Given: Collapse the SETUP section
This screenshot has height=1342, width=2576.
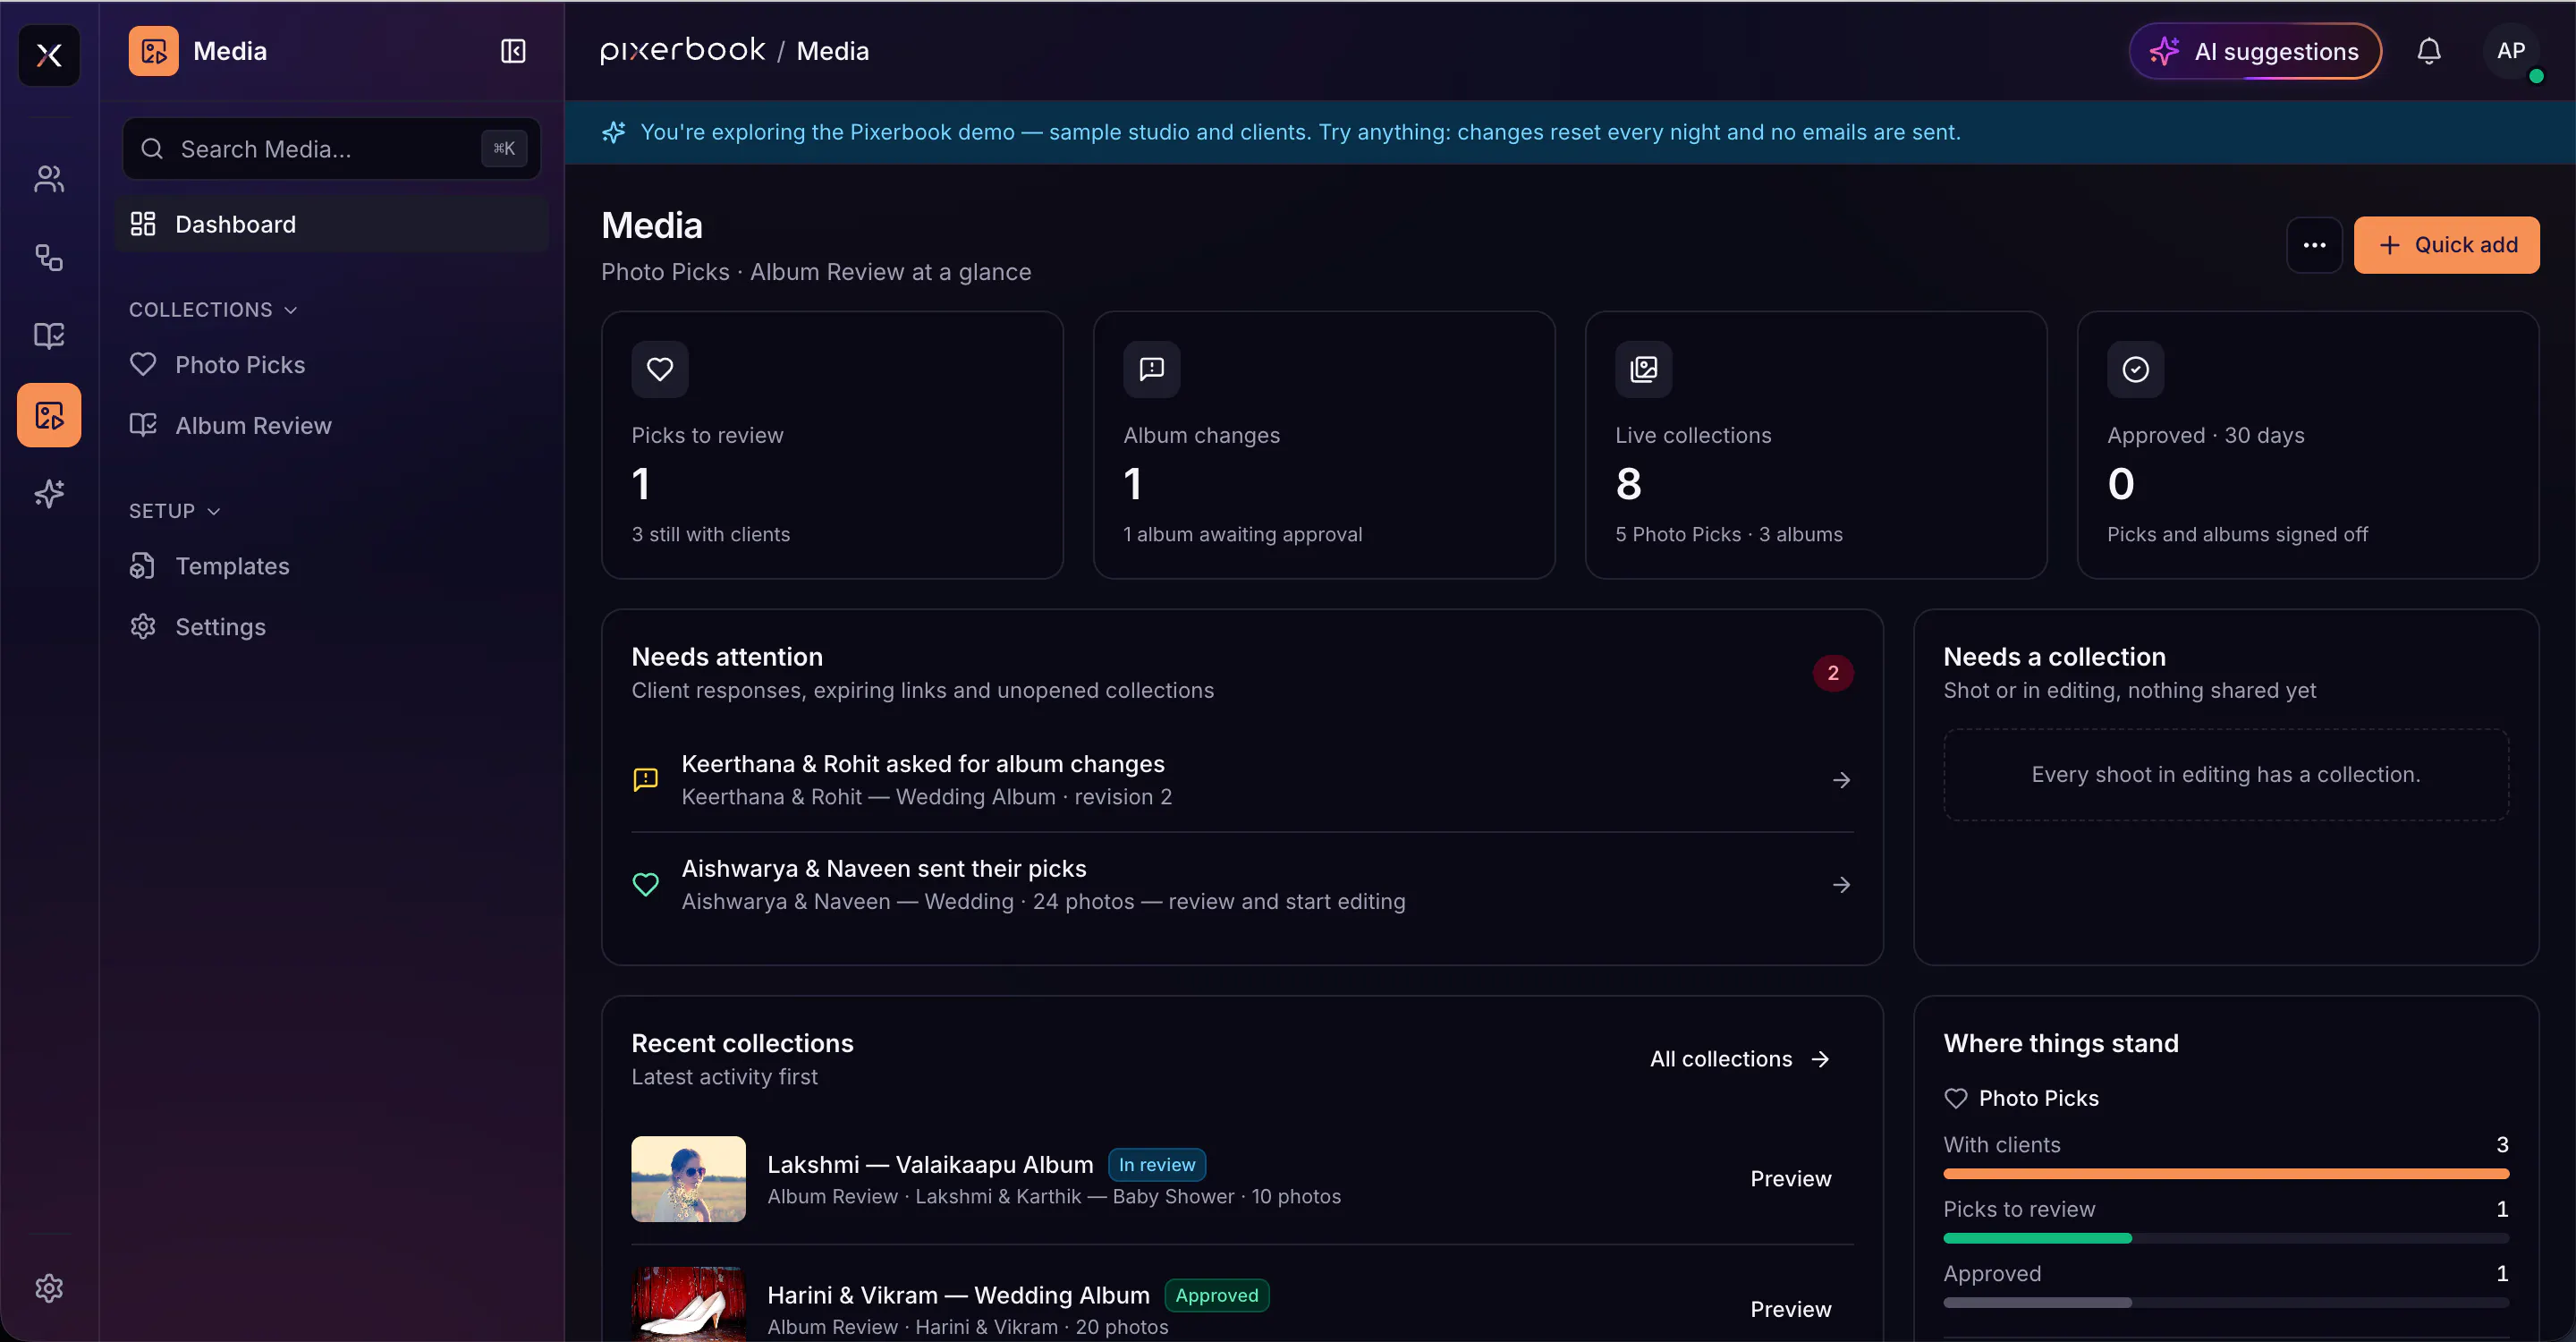Looking at the screenshot, I should 174,511.
